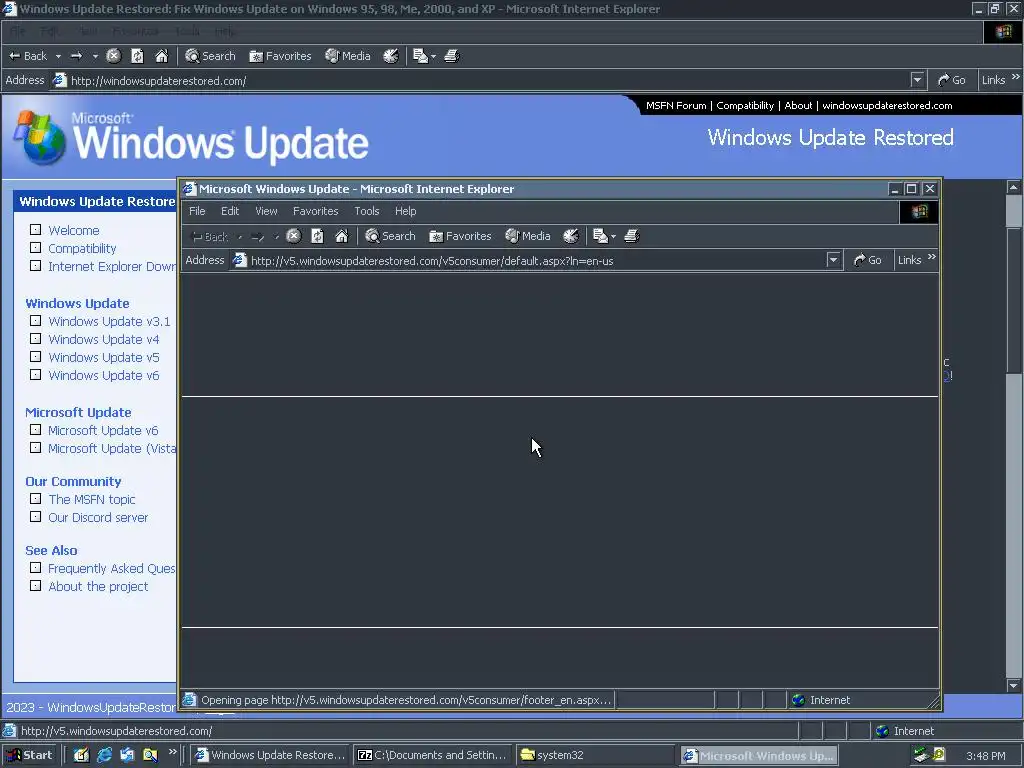Switch to 7-Zip Documents and Settings taskbar button

click(x=432, y=755)
